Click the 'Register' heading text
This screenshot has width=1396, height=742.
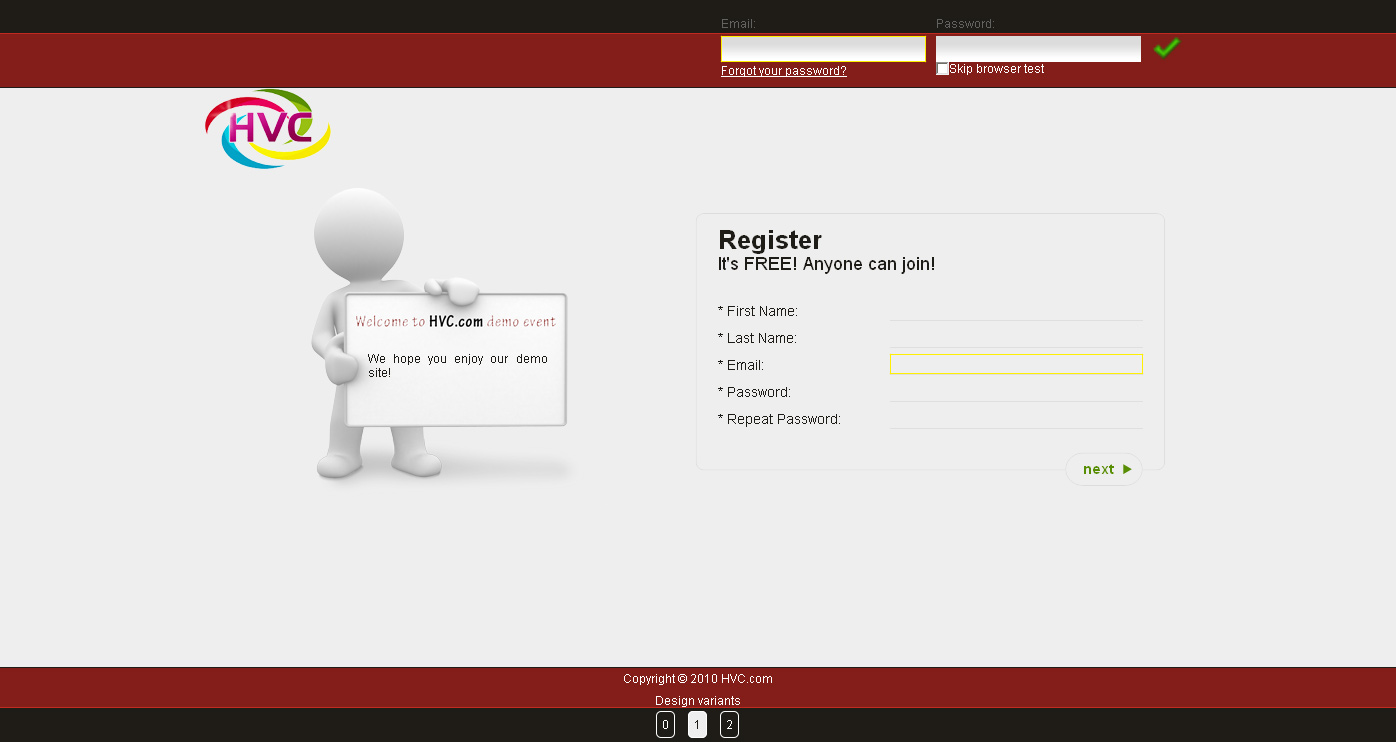coord(770,240)
